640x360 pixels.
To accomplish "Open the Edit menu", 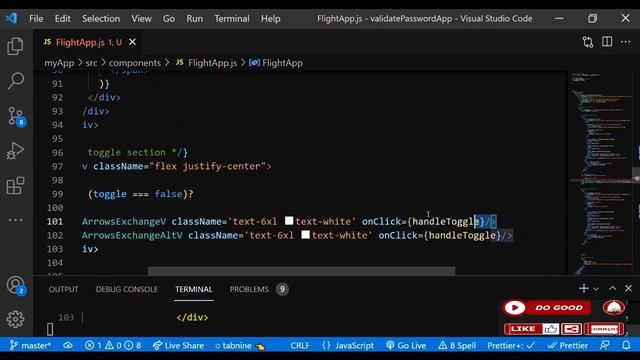I will (62, 19).
